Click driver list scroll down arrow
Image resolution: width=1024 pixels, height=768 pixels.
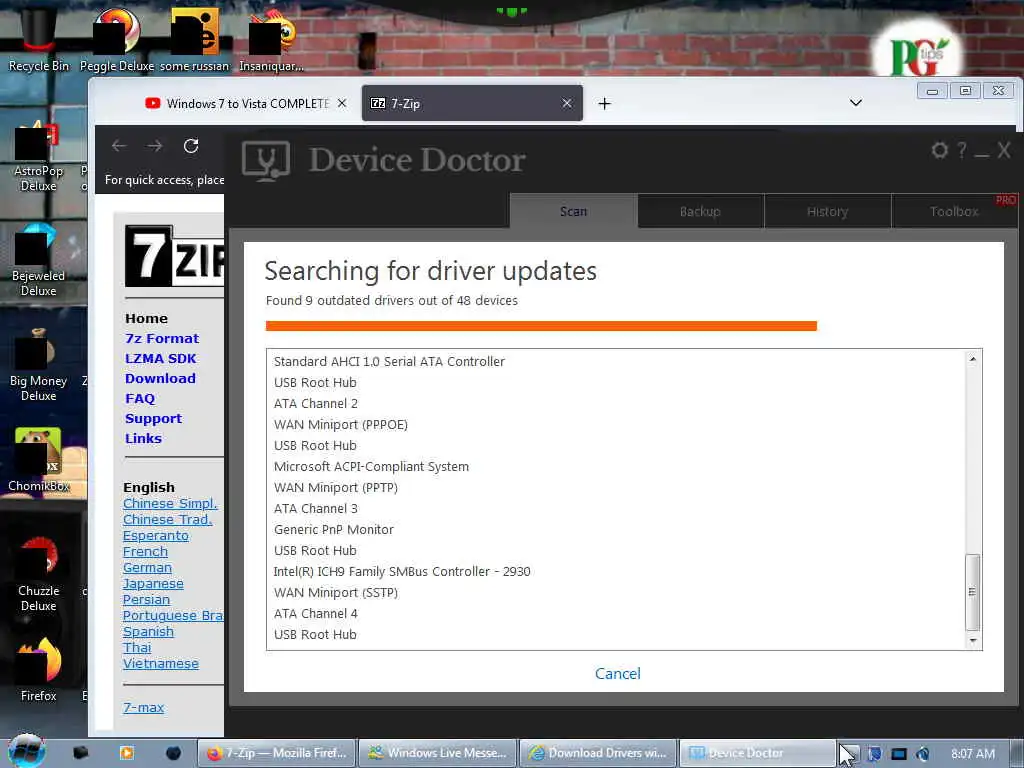click(x=972, y=641)
